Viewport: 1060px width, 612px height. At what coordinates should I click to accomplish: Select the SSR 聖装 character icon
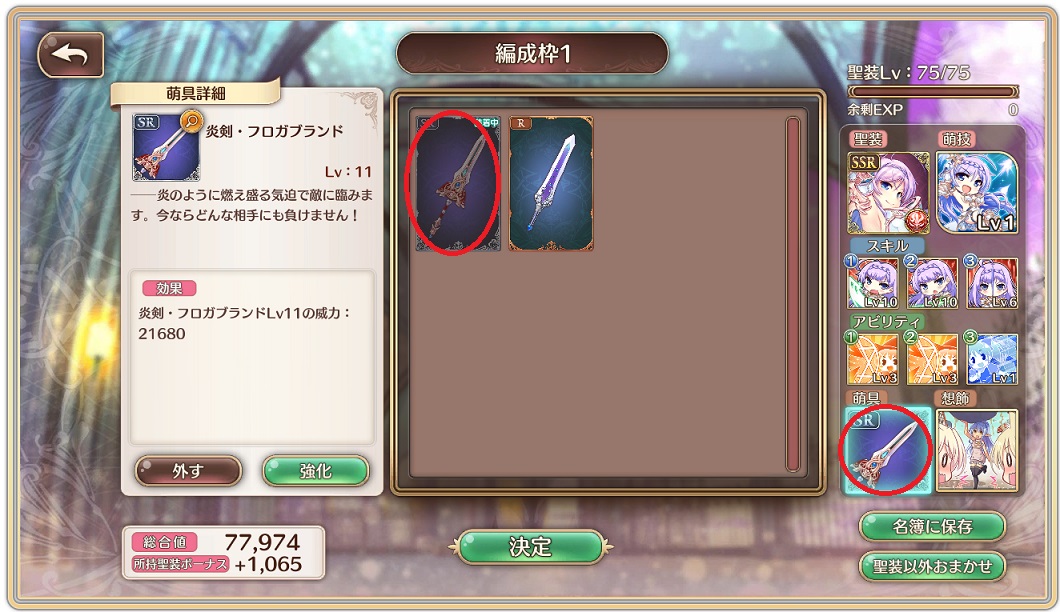click(888, 193)
